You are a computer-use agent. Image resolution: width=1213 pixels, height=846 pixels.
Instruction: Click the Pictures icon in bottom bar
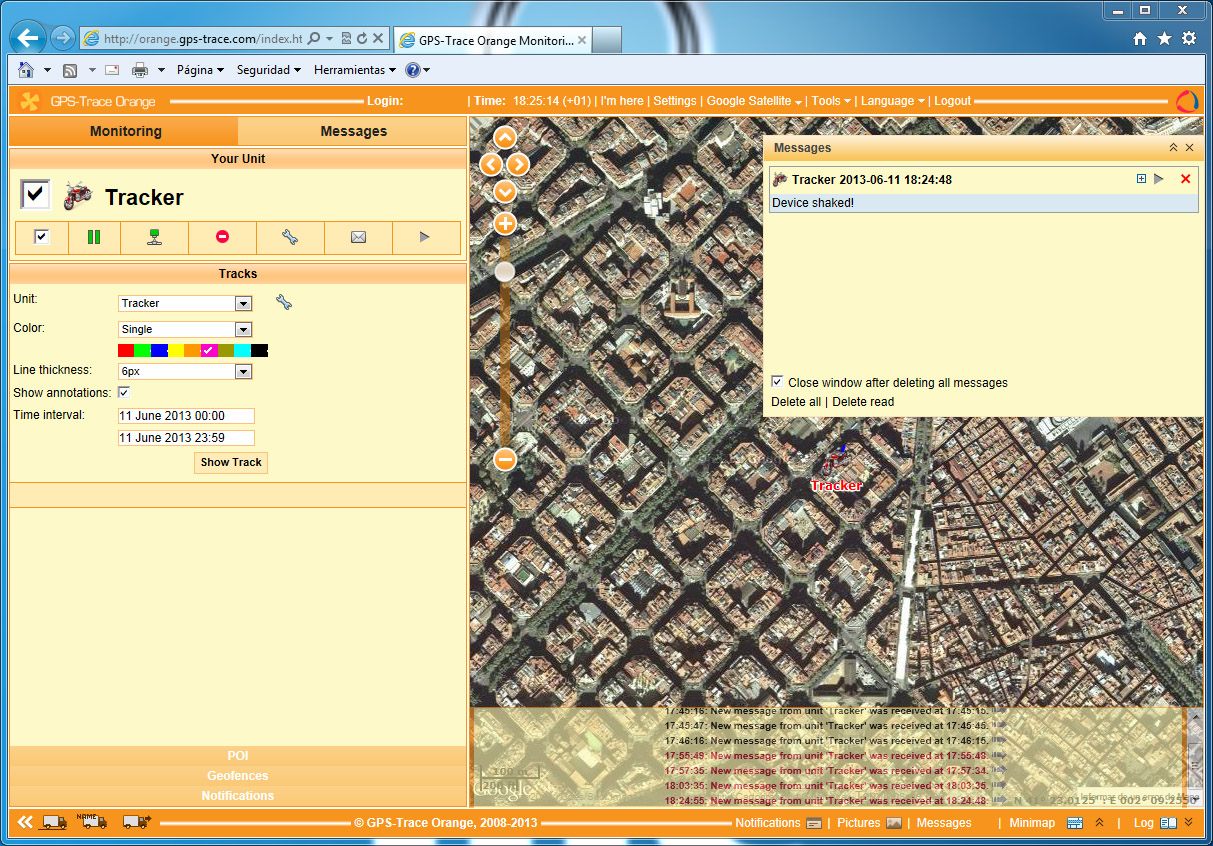point(894,823)
